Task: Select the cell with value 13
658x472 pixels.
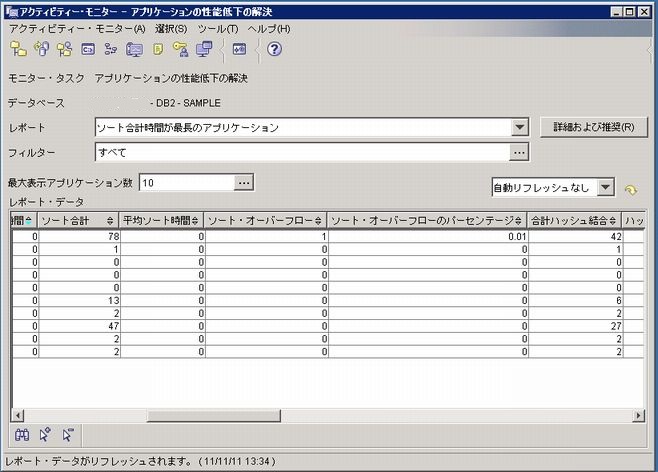Action: [79, 300]
